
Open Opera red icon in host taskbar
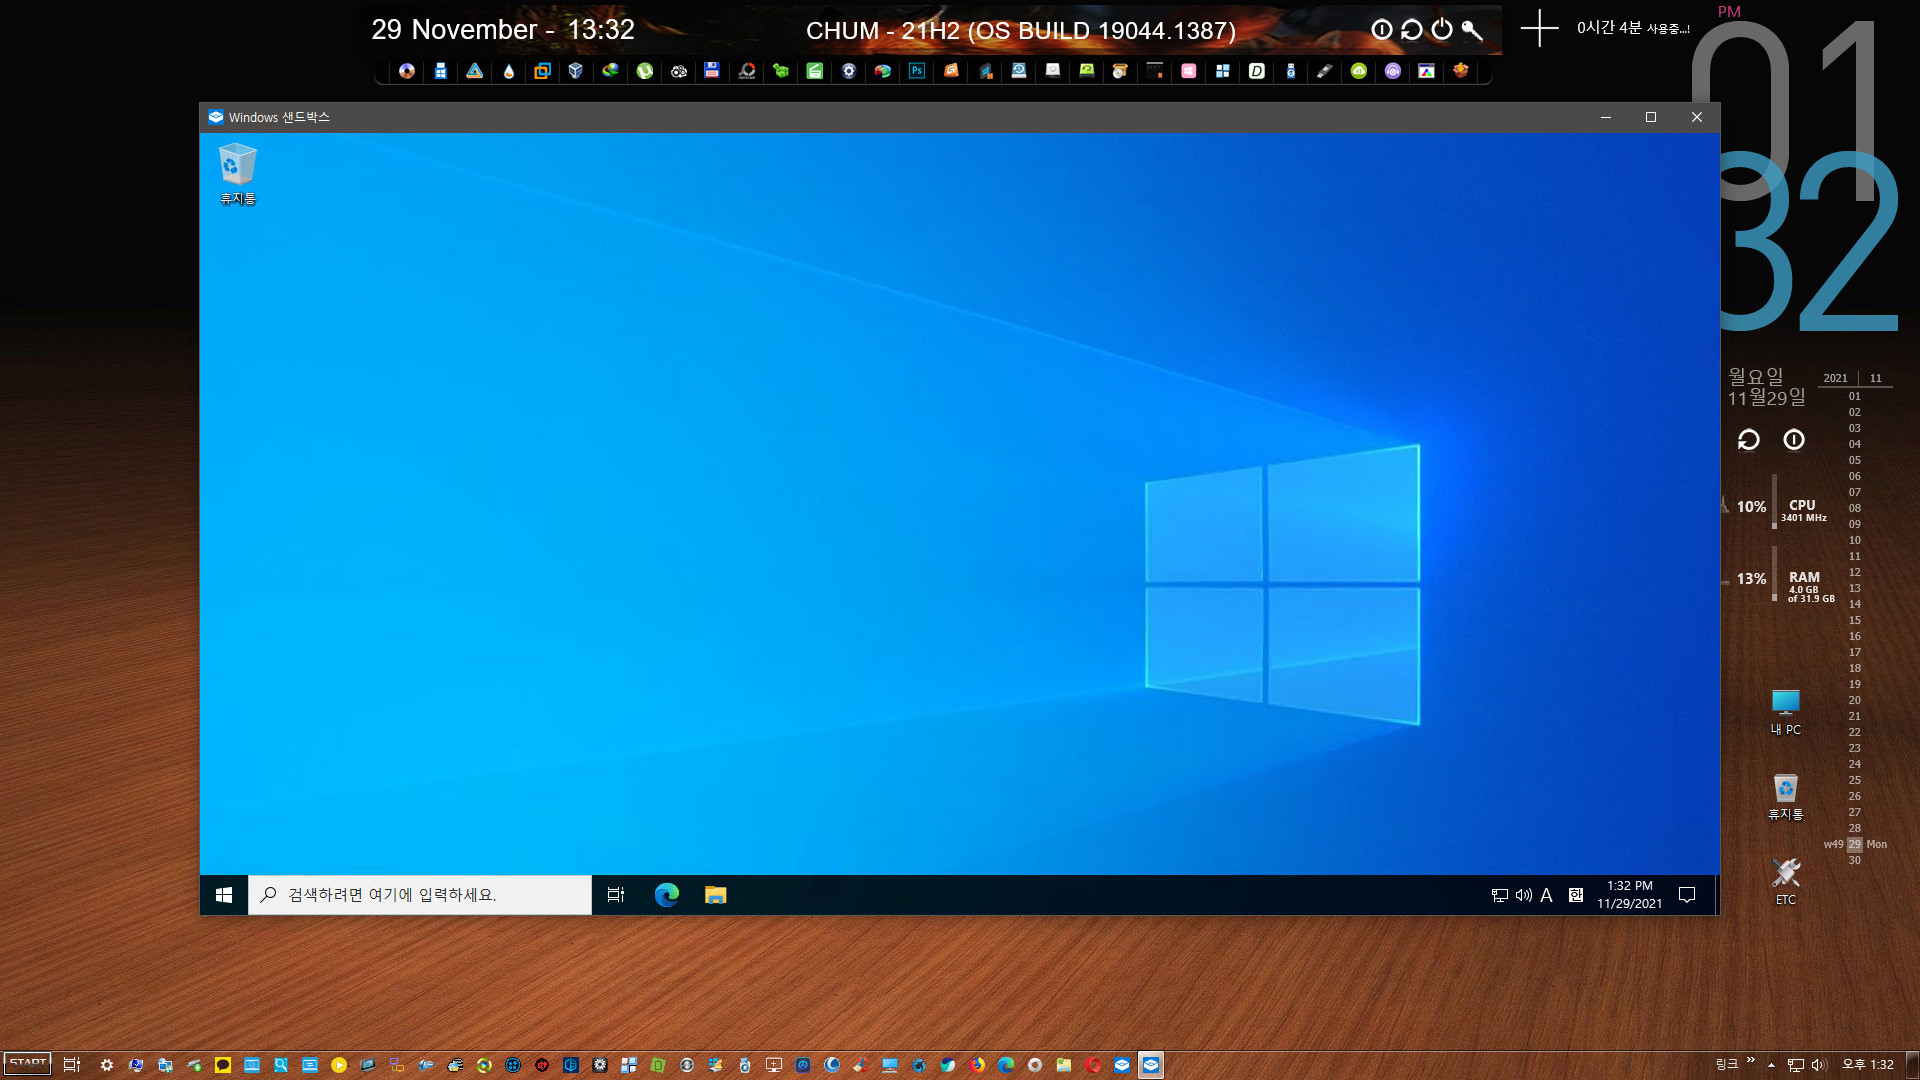(x=1093, y=1065)
